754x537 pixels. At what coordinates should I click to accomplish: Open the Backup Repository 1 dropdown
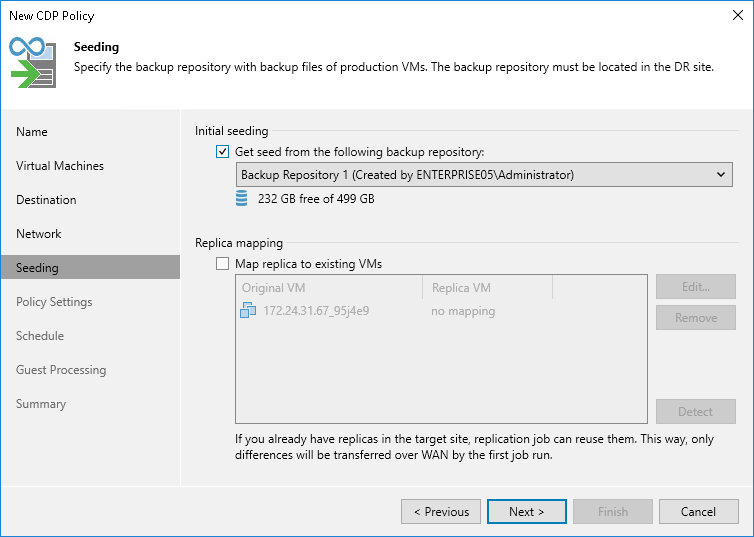[x=484, y=175]
